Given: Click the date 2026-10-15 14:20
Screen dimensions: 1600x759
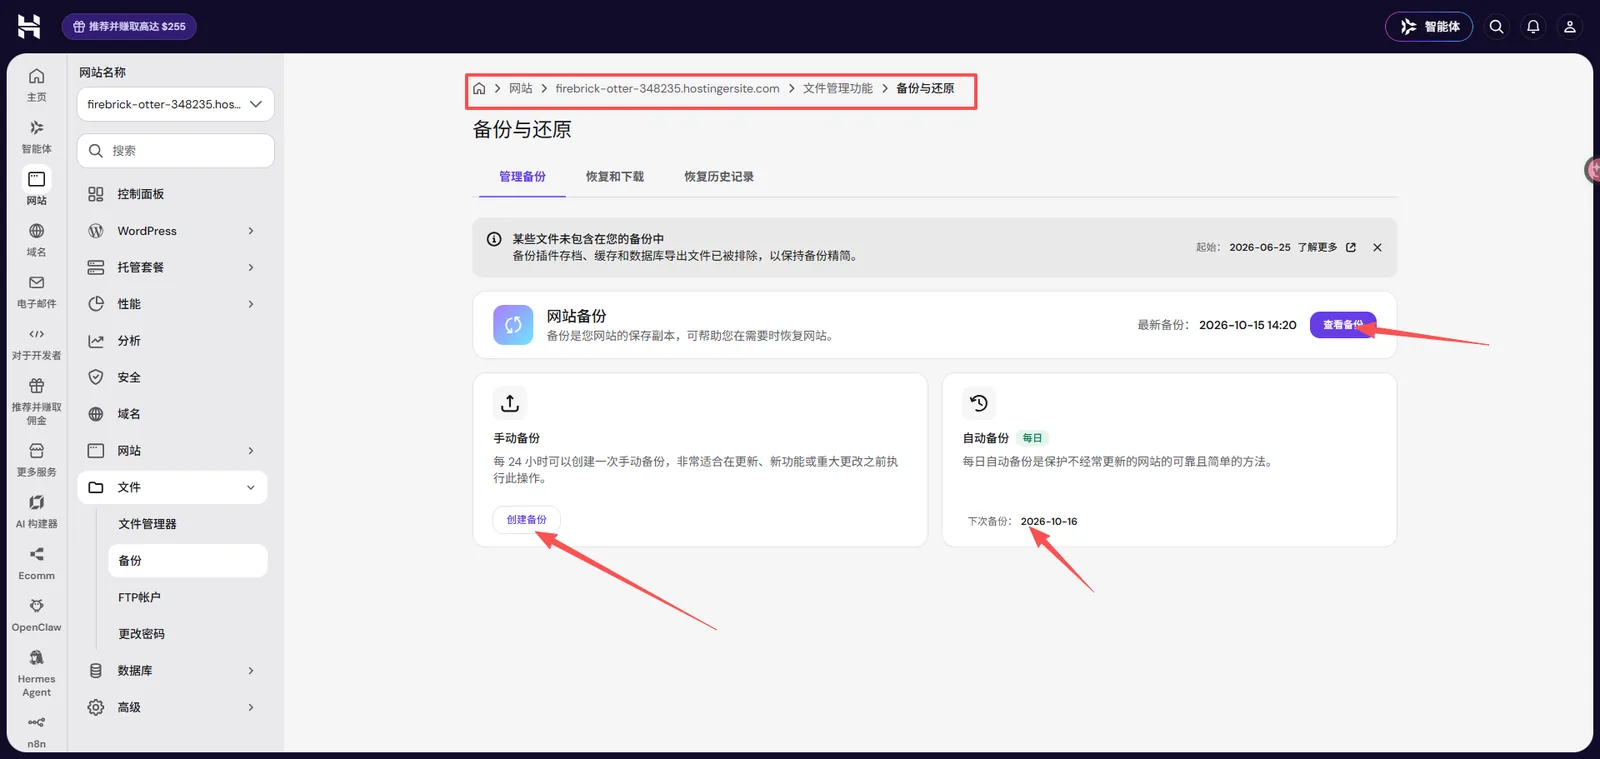Looking at the screenshot, I should tap(1247, 325).
